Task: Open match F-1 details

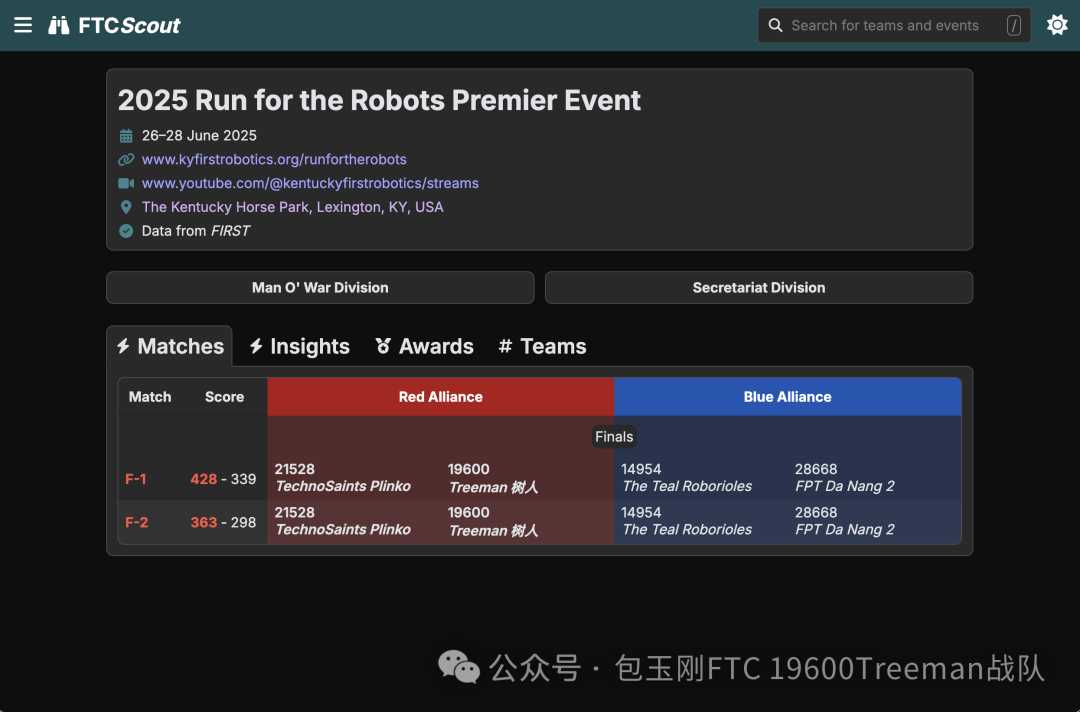Action: tap(136, 479)
